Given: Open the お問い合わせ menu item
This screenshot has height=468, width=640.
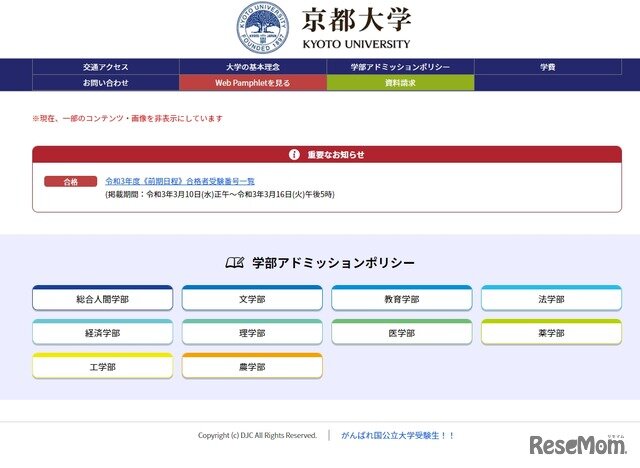Looking at the screenshot, I should tap(106, 83).
